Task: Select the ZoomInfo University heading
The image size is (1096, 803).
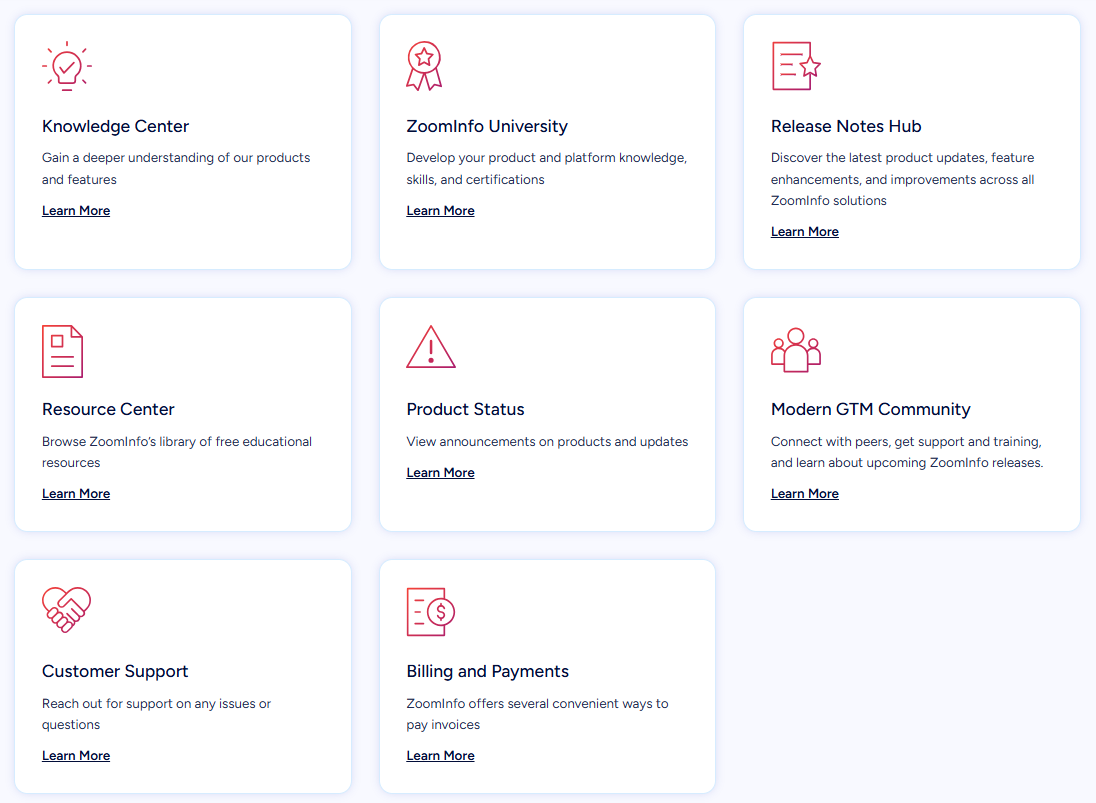Action: click(x=487, y=126)
